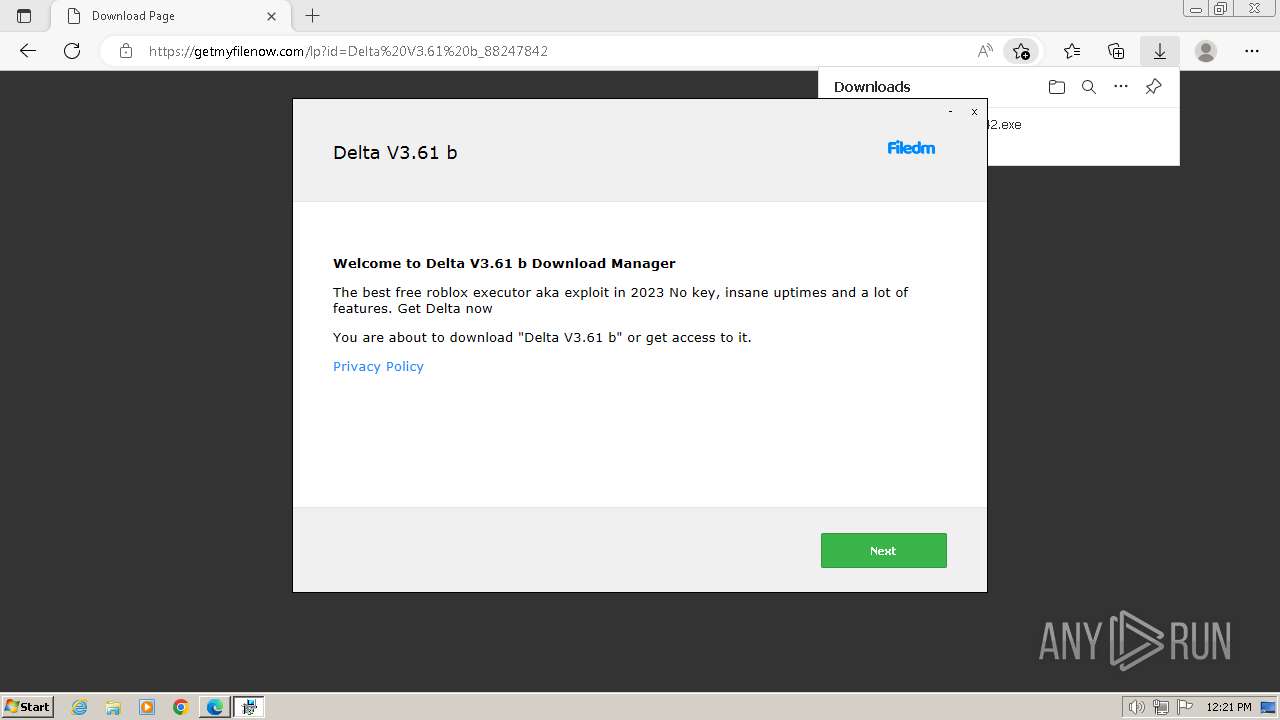Image resolution: width=1280 pixels, height=720 pixels.
Task: Open downloads folder from Downloads panel
Action: pos(1057,87)
